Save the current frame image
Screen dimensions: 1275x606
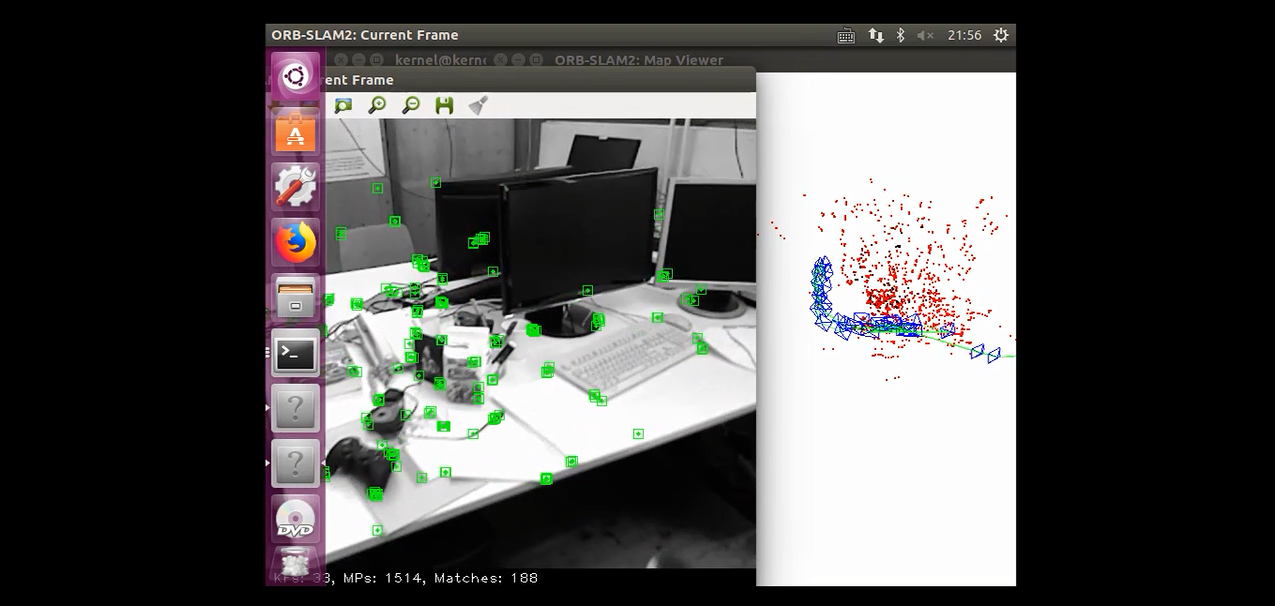(445, 105)
